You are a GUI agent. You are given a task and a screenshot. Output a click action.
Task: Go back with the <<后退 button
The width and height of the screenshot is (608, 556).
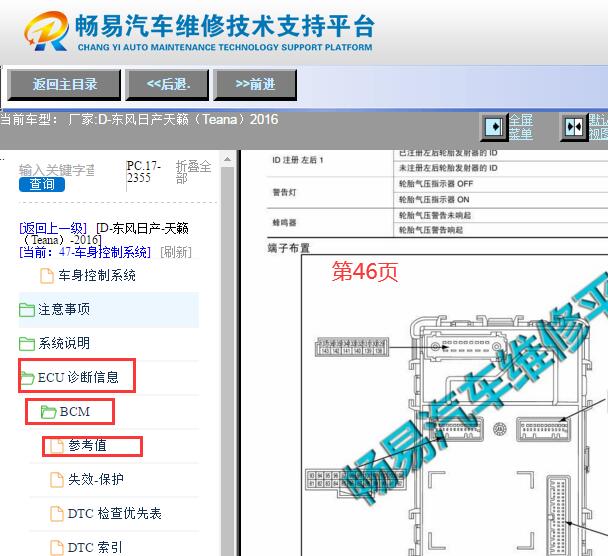coord(168,84)
